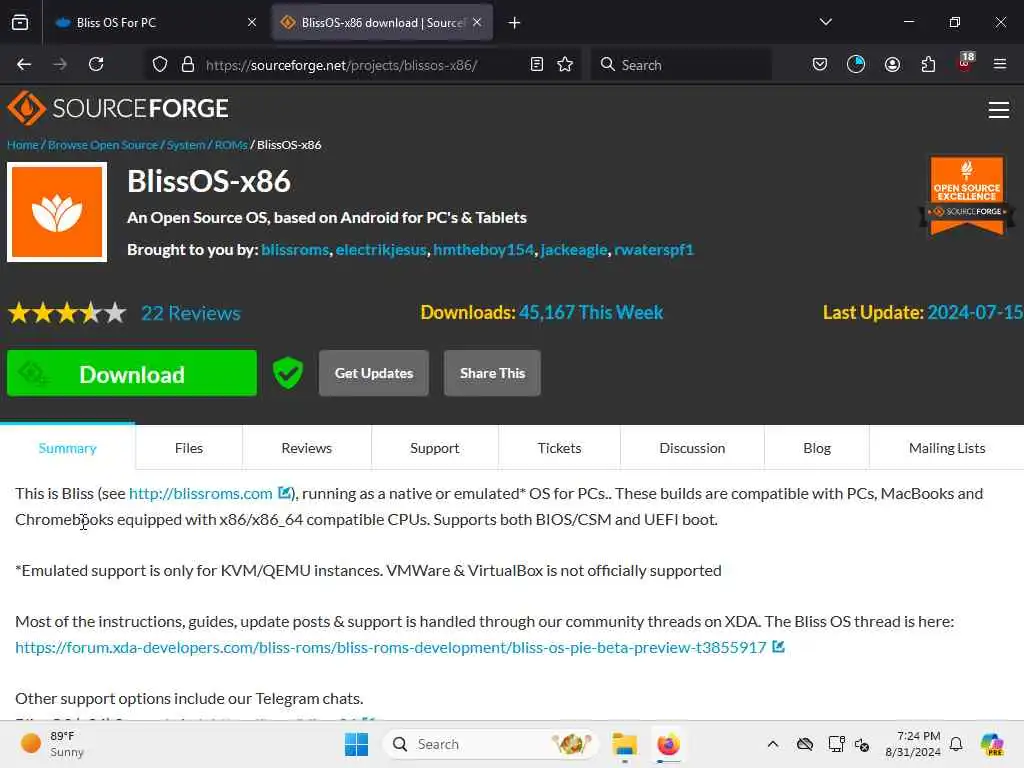
Task: Toggle reader view icon in address bar
Action: tap(537, 64)
